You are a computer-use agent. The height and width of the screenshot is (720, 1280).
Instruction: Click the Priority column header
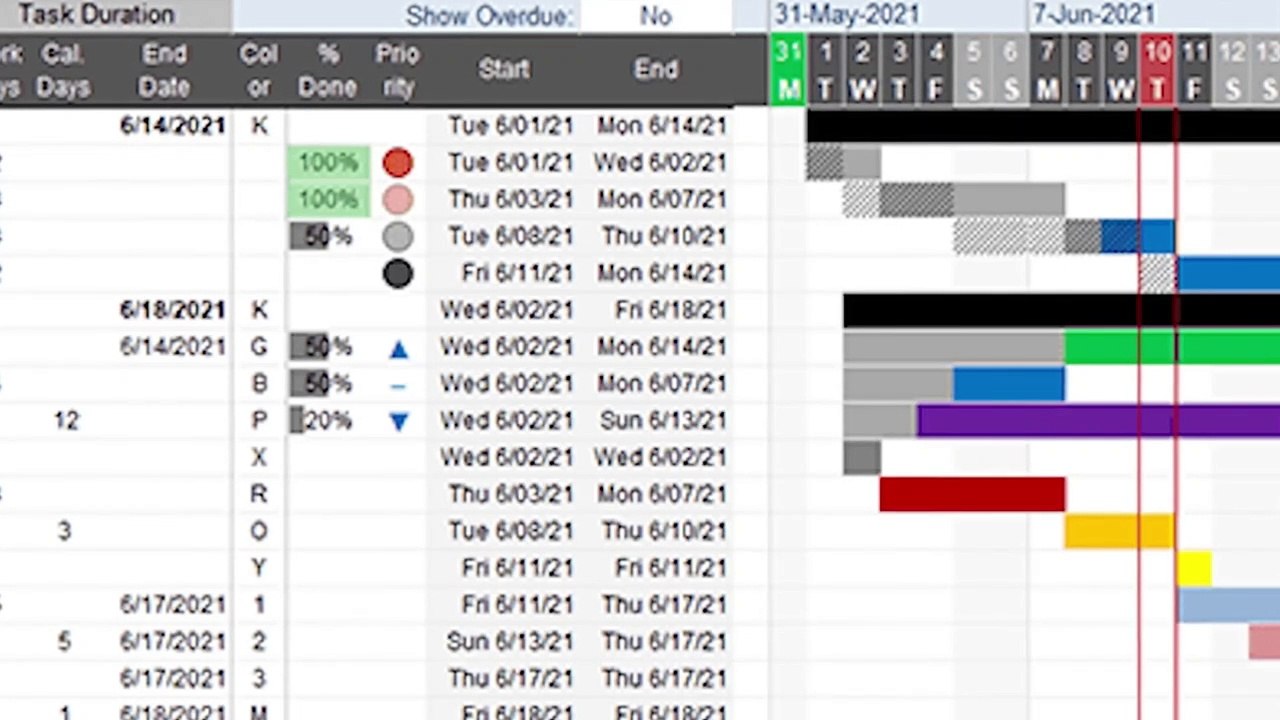(397, 70)
